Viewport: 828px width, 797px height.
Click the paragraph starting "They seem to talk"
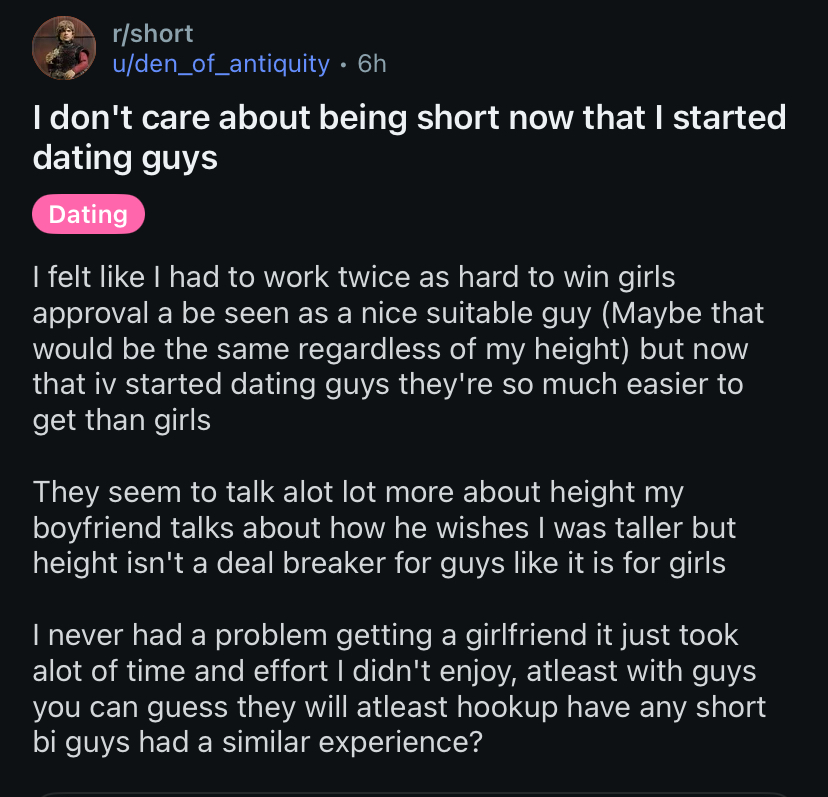point(384,527)
